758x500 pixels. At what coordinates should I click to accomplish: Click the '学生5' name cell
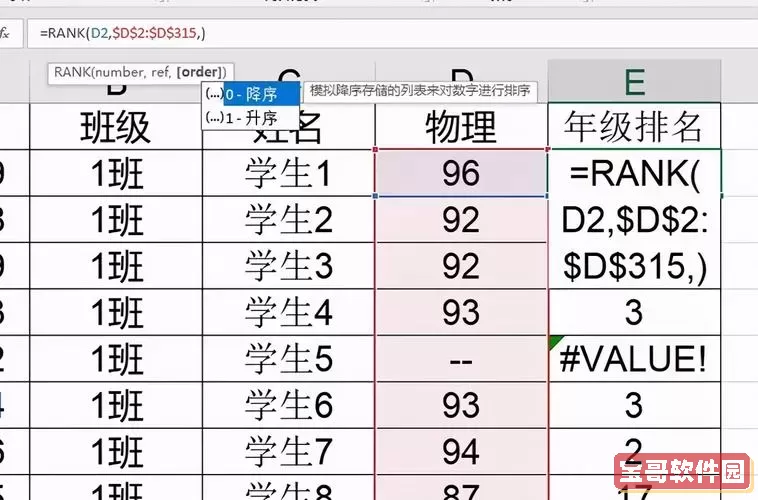click(x=289, y=358)
